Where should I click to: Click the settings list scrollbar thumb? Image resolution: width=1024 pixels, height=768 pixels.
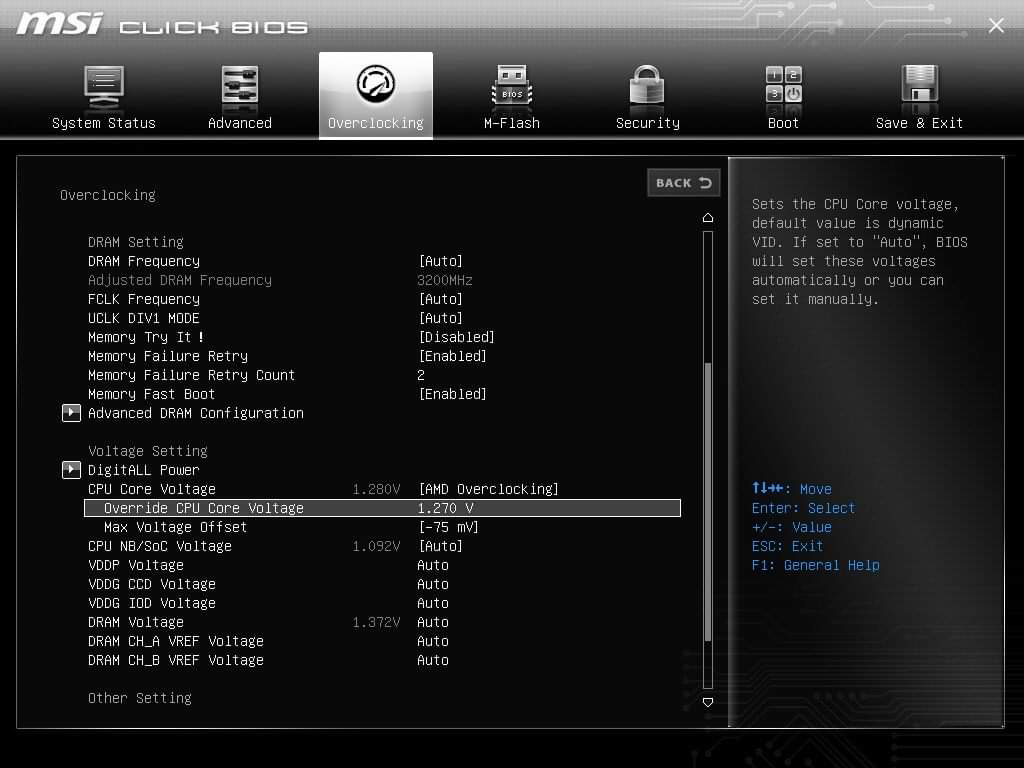[x=708, y=502]
